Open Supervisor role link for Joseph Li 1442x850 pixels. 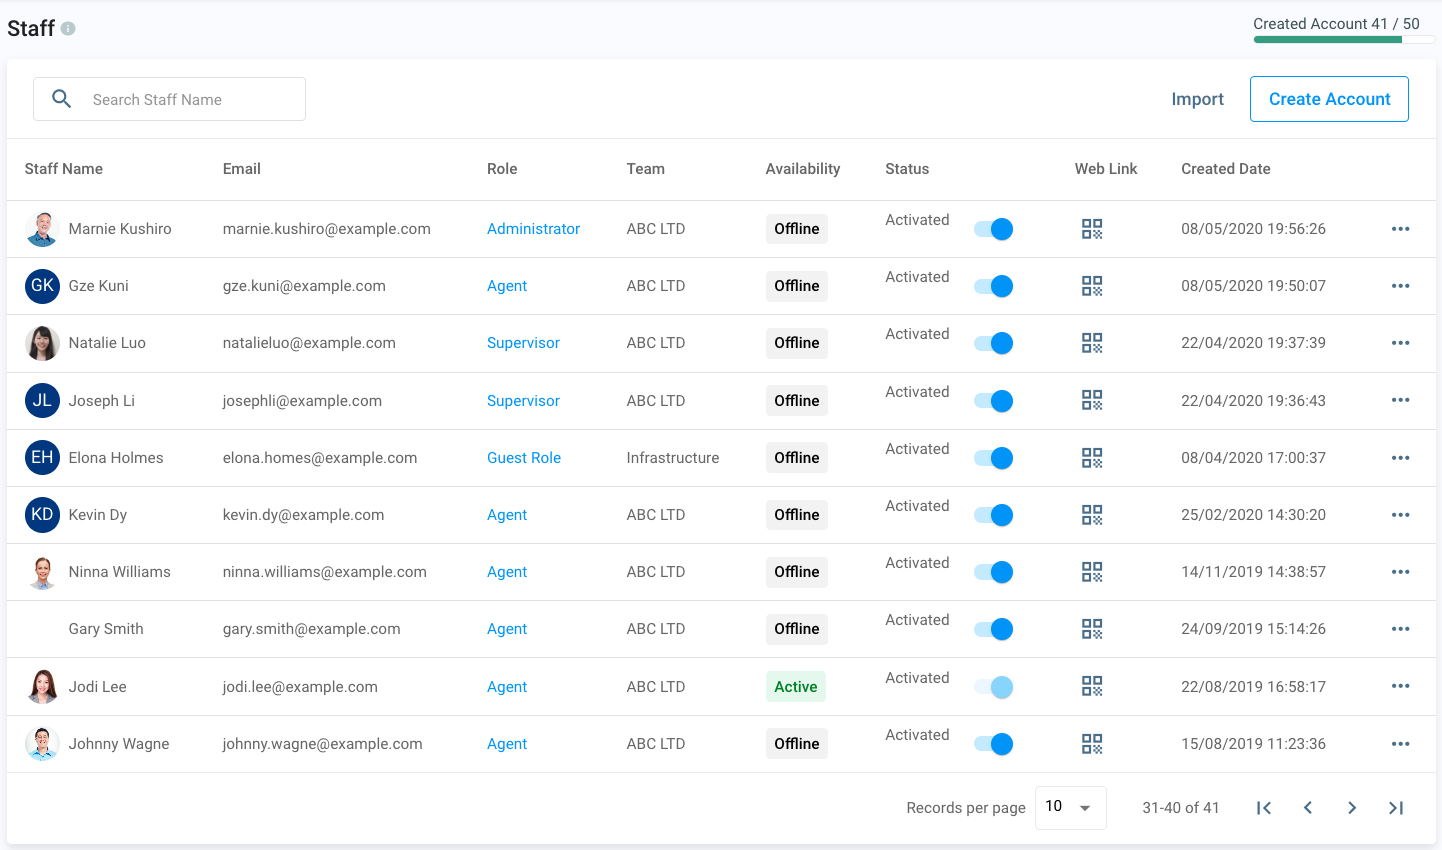pos(523,401)
